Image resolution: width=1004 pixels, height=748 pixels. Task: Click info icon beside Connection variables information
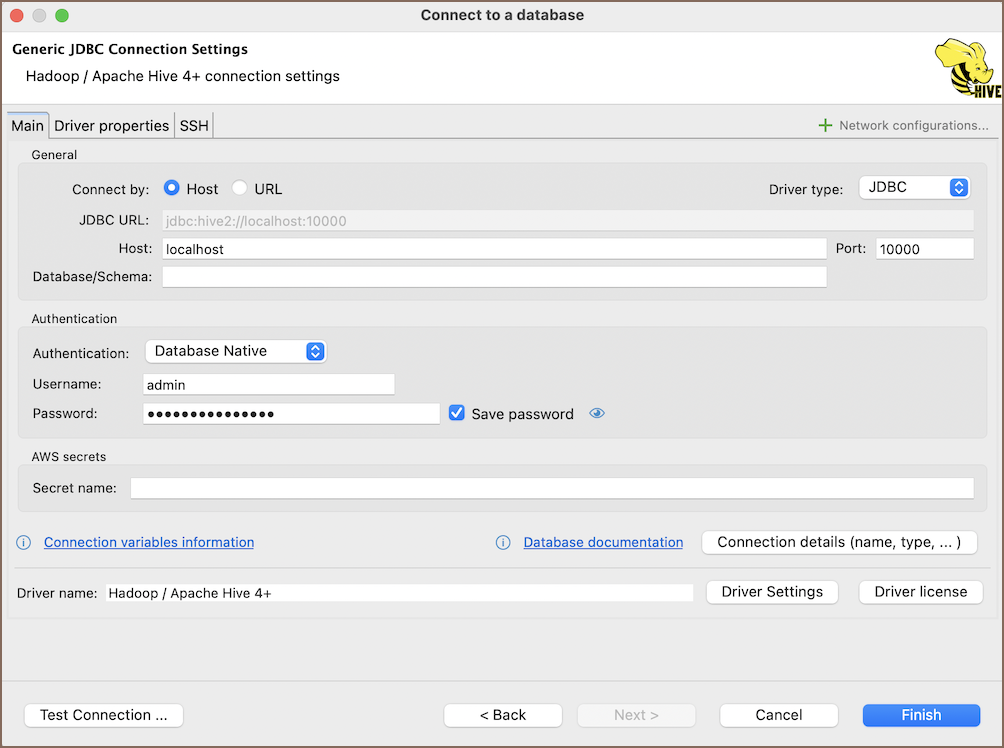24,542
